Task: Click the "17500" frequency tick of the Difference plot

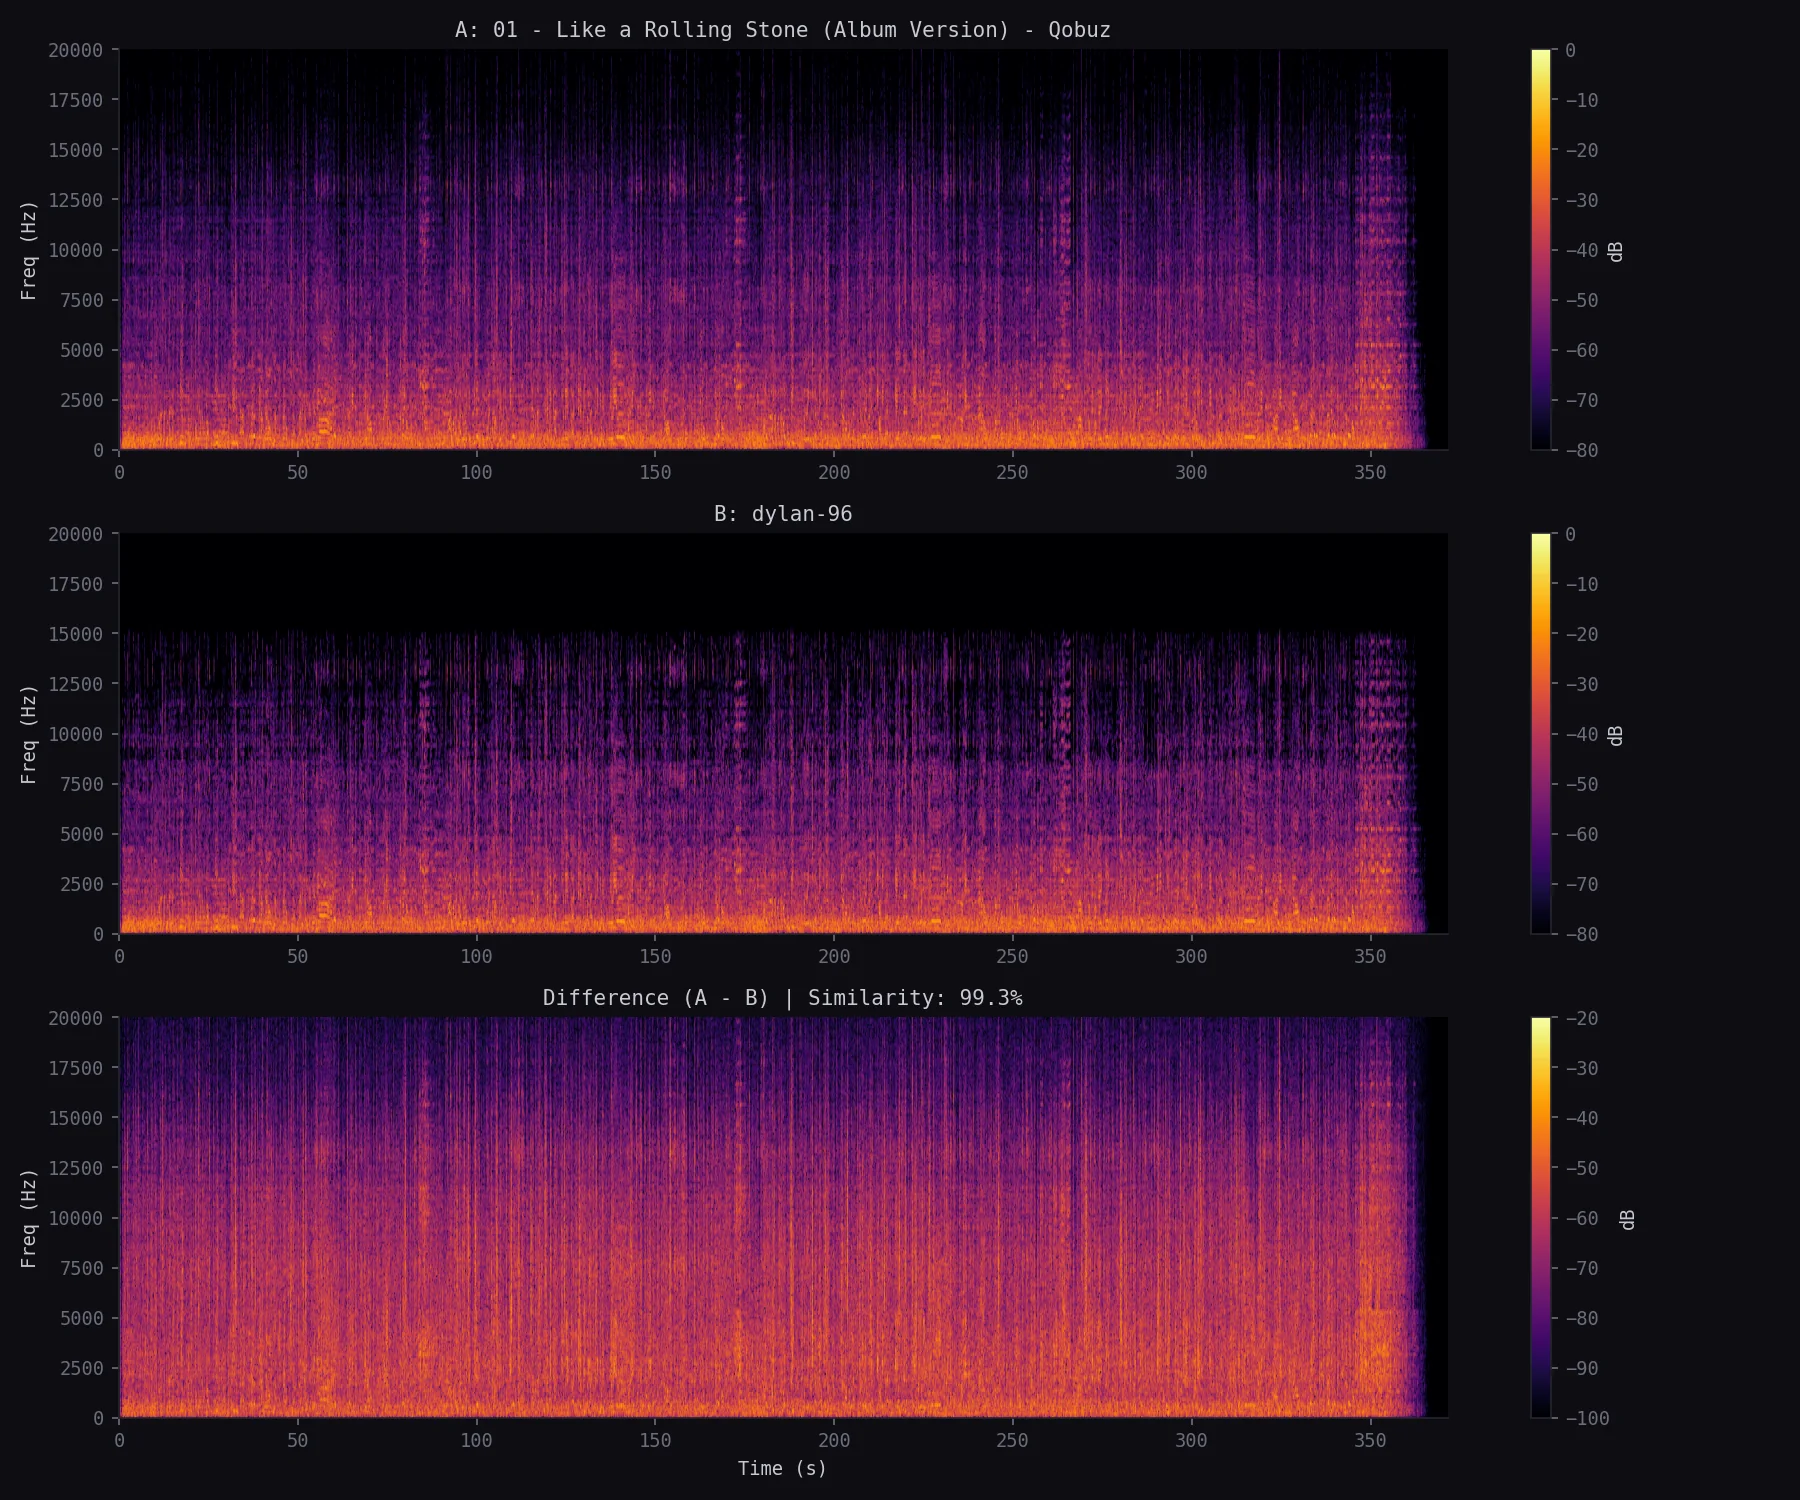Action: pyautogui.click(x=76, y=1068)
